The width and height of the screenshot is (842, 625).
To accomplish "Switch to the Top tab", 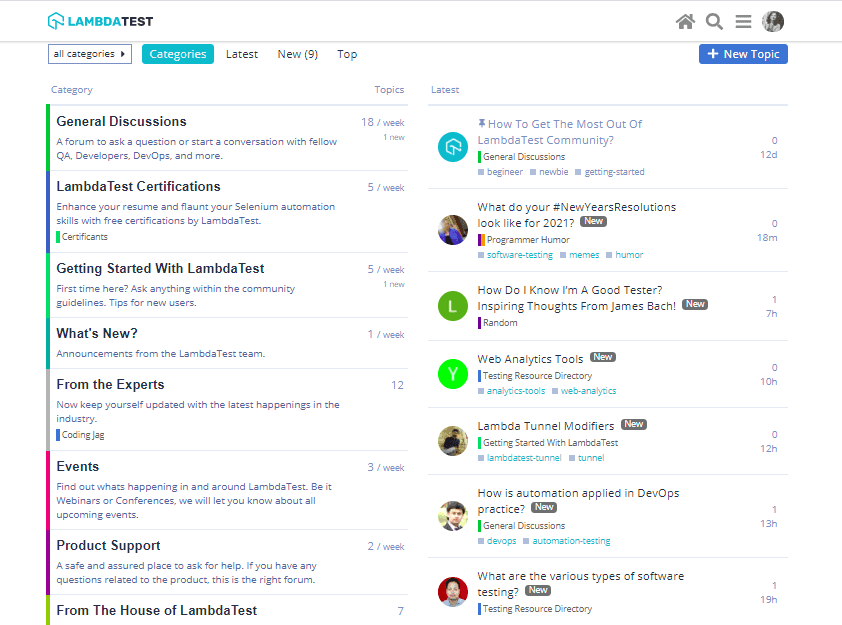I will 347,54.
